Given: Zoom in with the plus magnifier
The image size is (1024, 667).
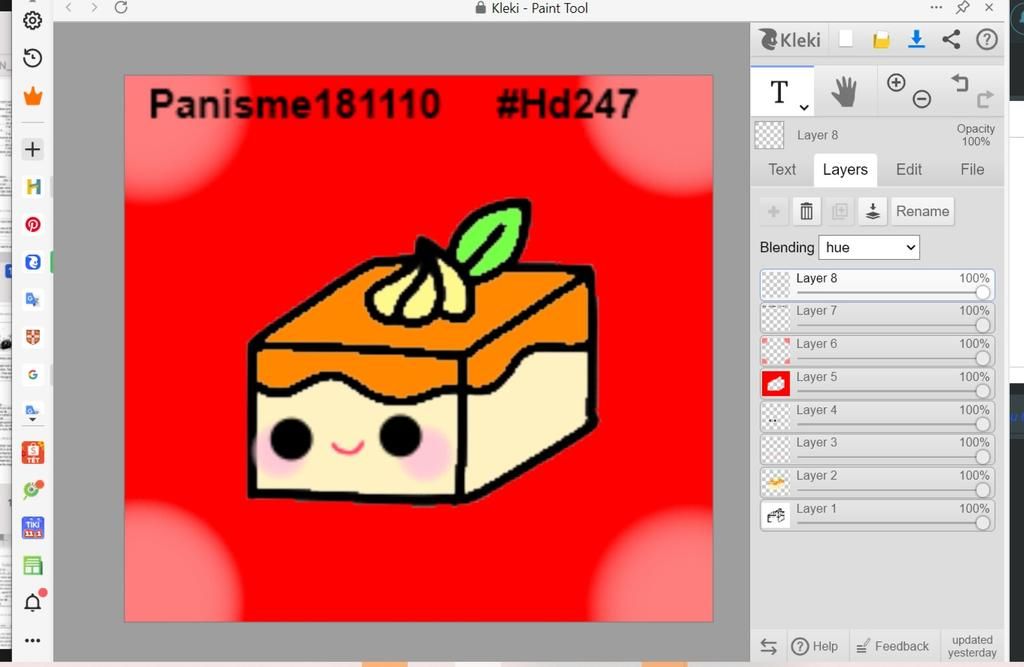Looking at the screenshot, I should (896, 82).
